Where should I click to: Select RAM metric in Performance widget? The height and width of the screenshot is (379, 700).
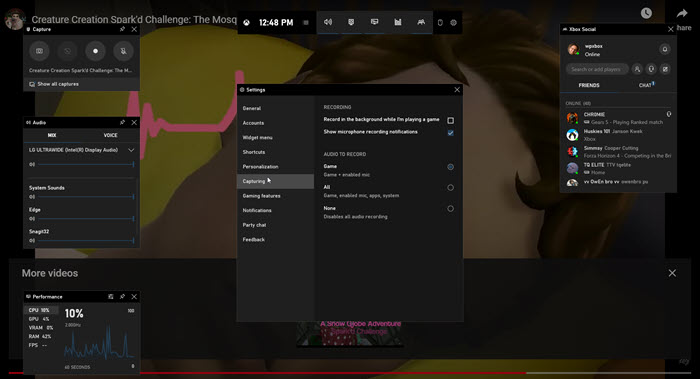tap(41, 336)
